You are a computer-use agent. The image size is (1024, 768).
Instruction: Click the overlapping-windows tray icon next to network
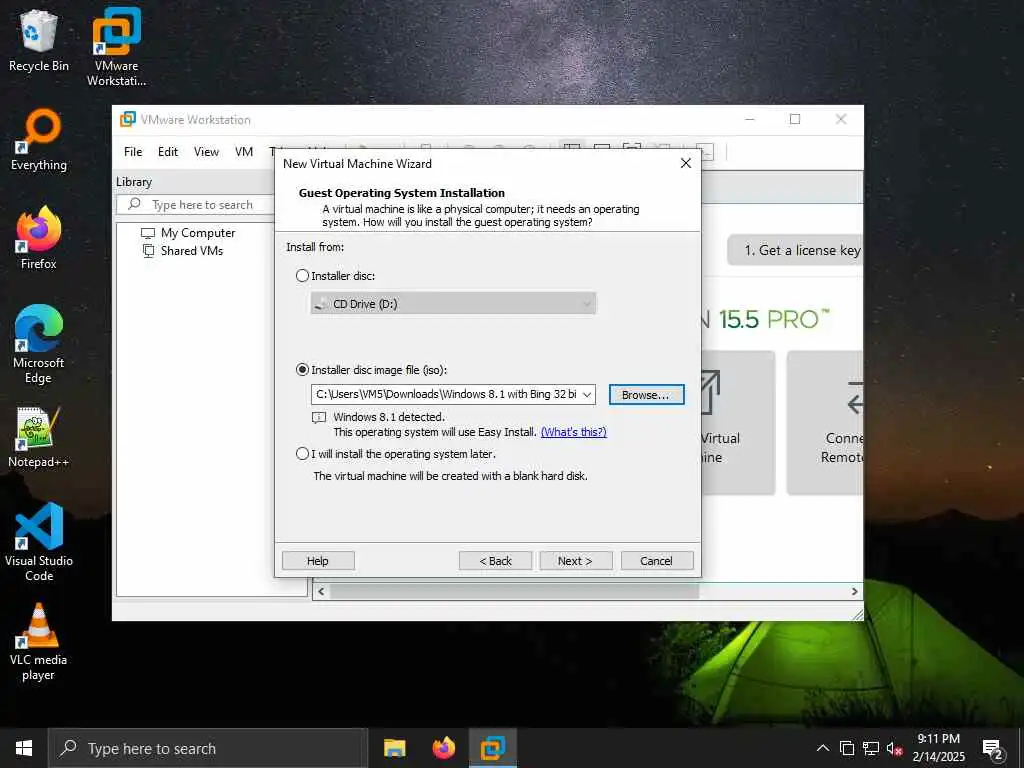click(847, 748)
